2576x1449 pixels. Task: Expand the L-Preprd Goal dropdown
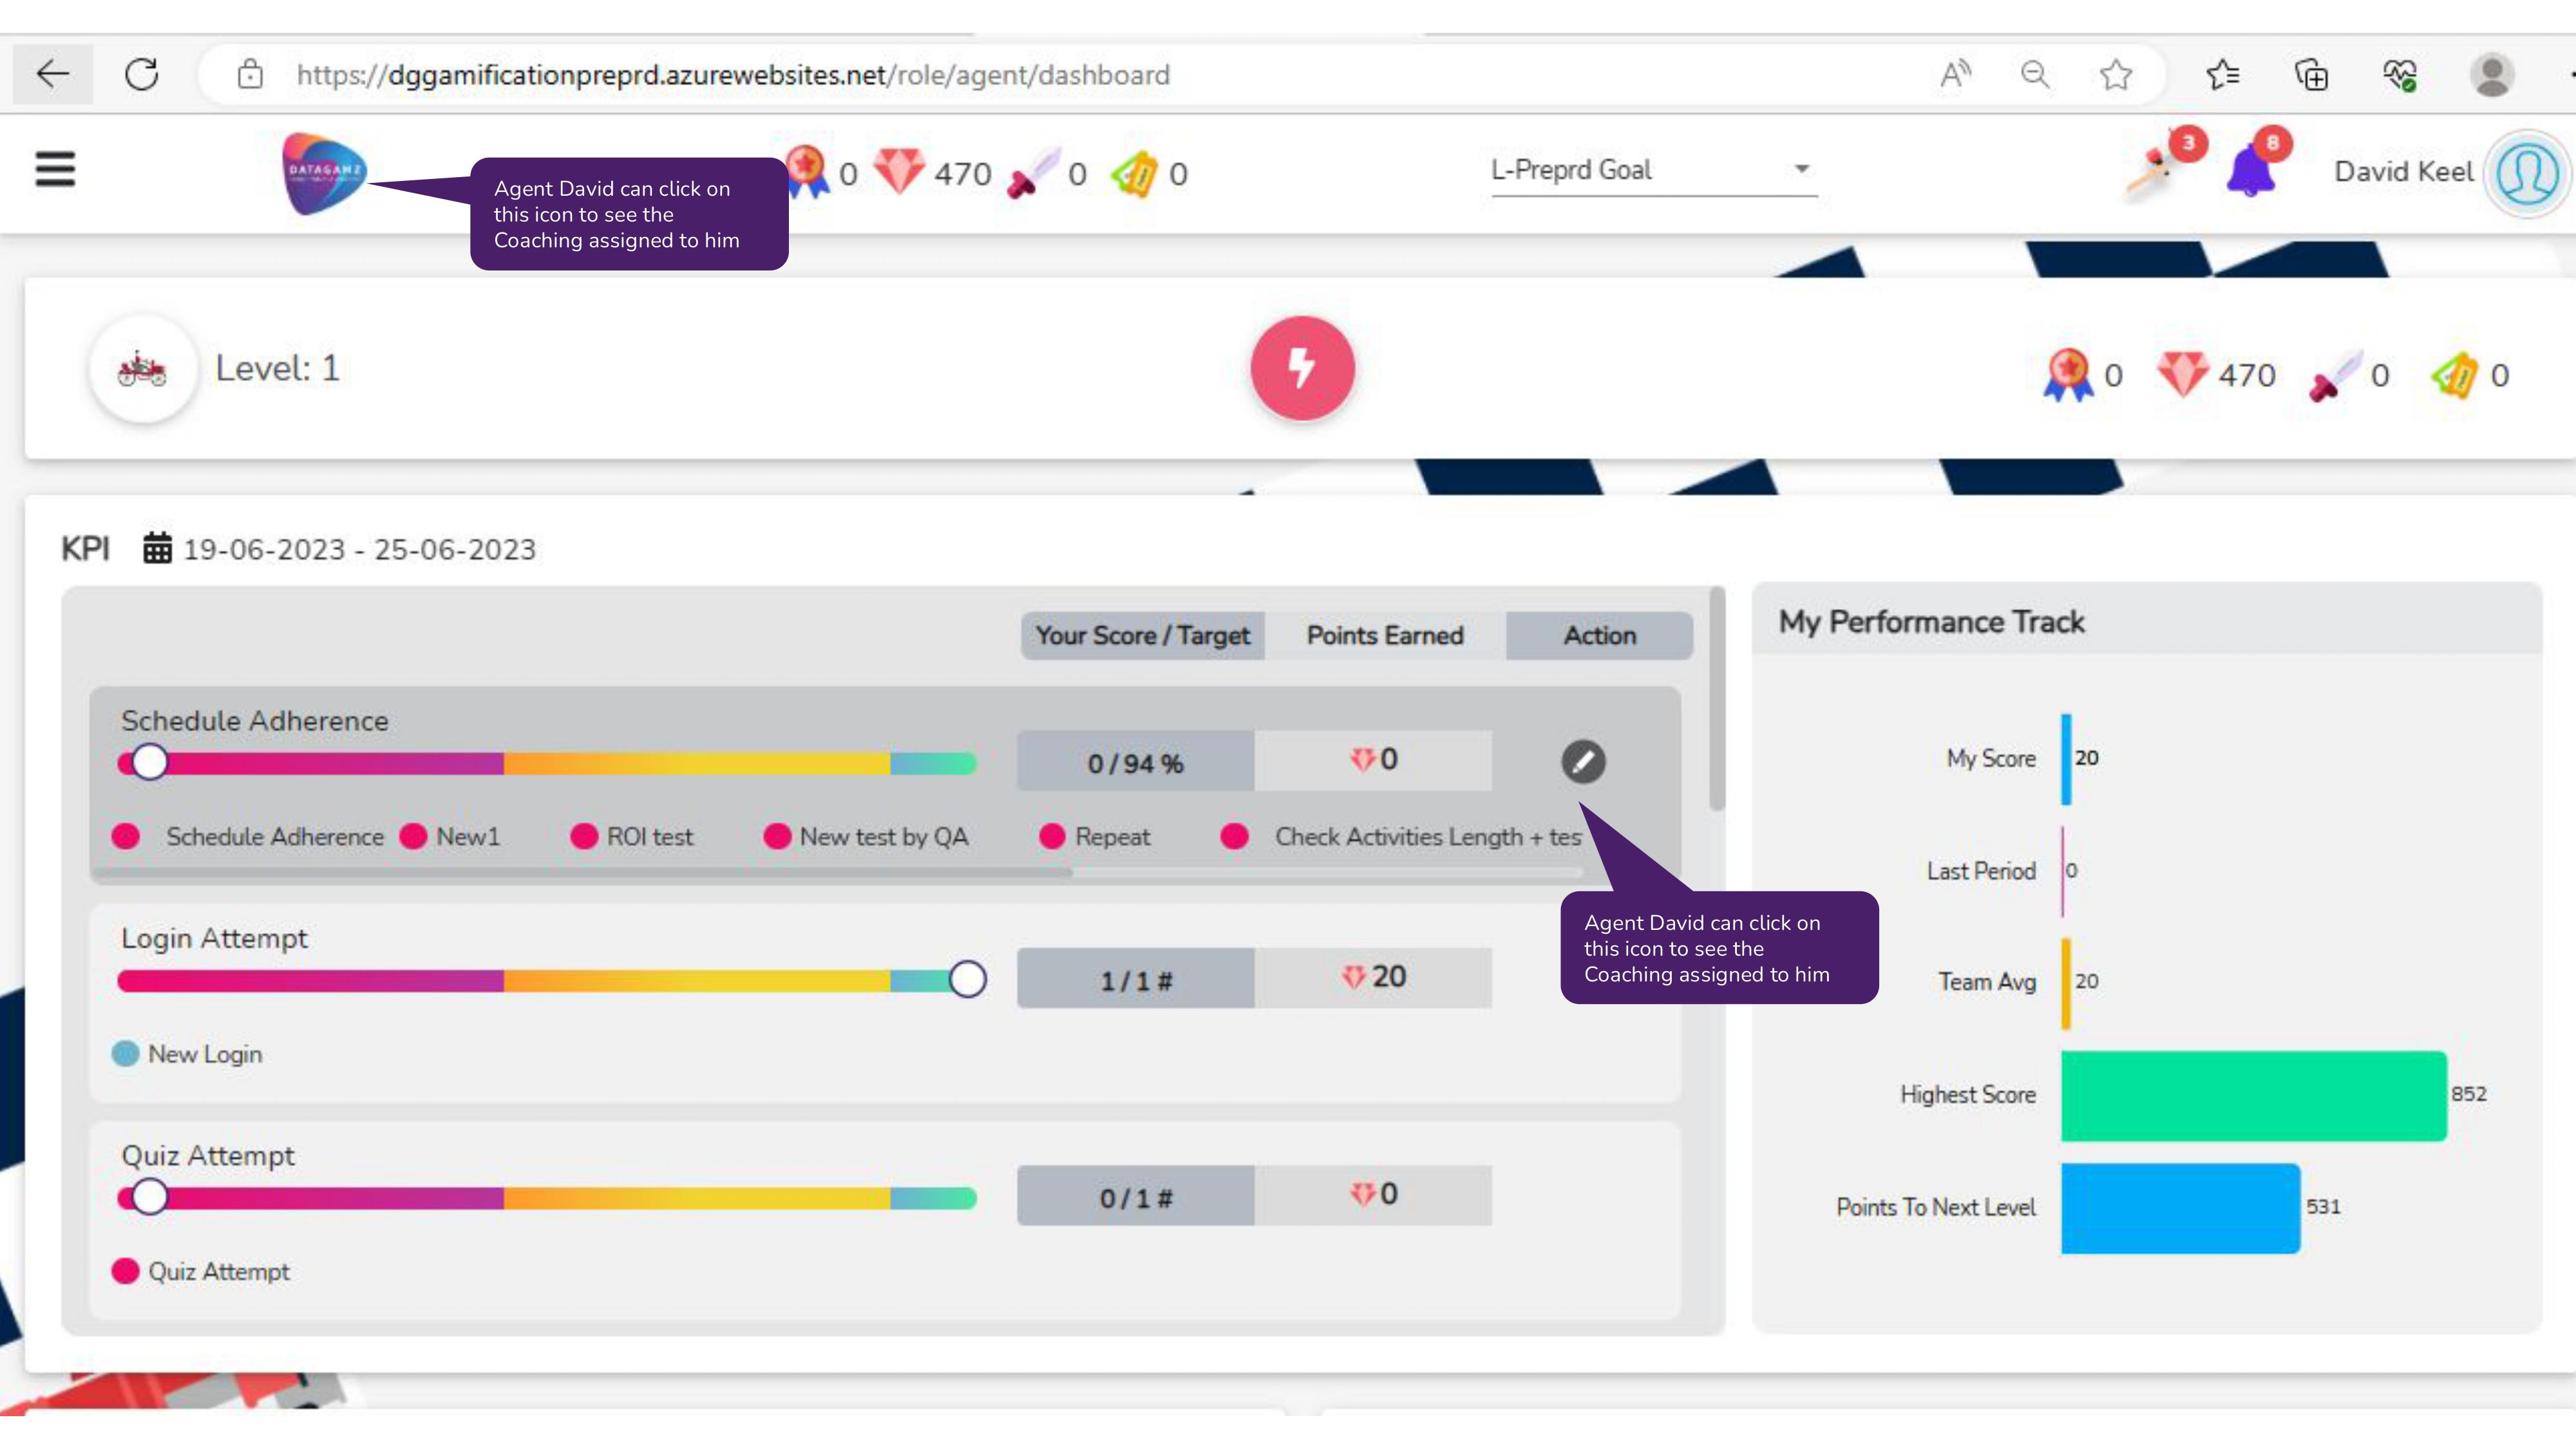[x=1654, y=170]
